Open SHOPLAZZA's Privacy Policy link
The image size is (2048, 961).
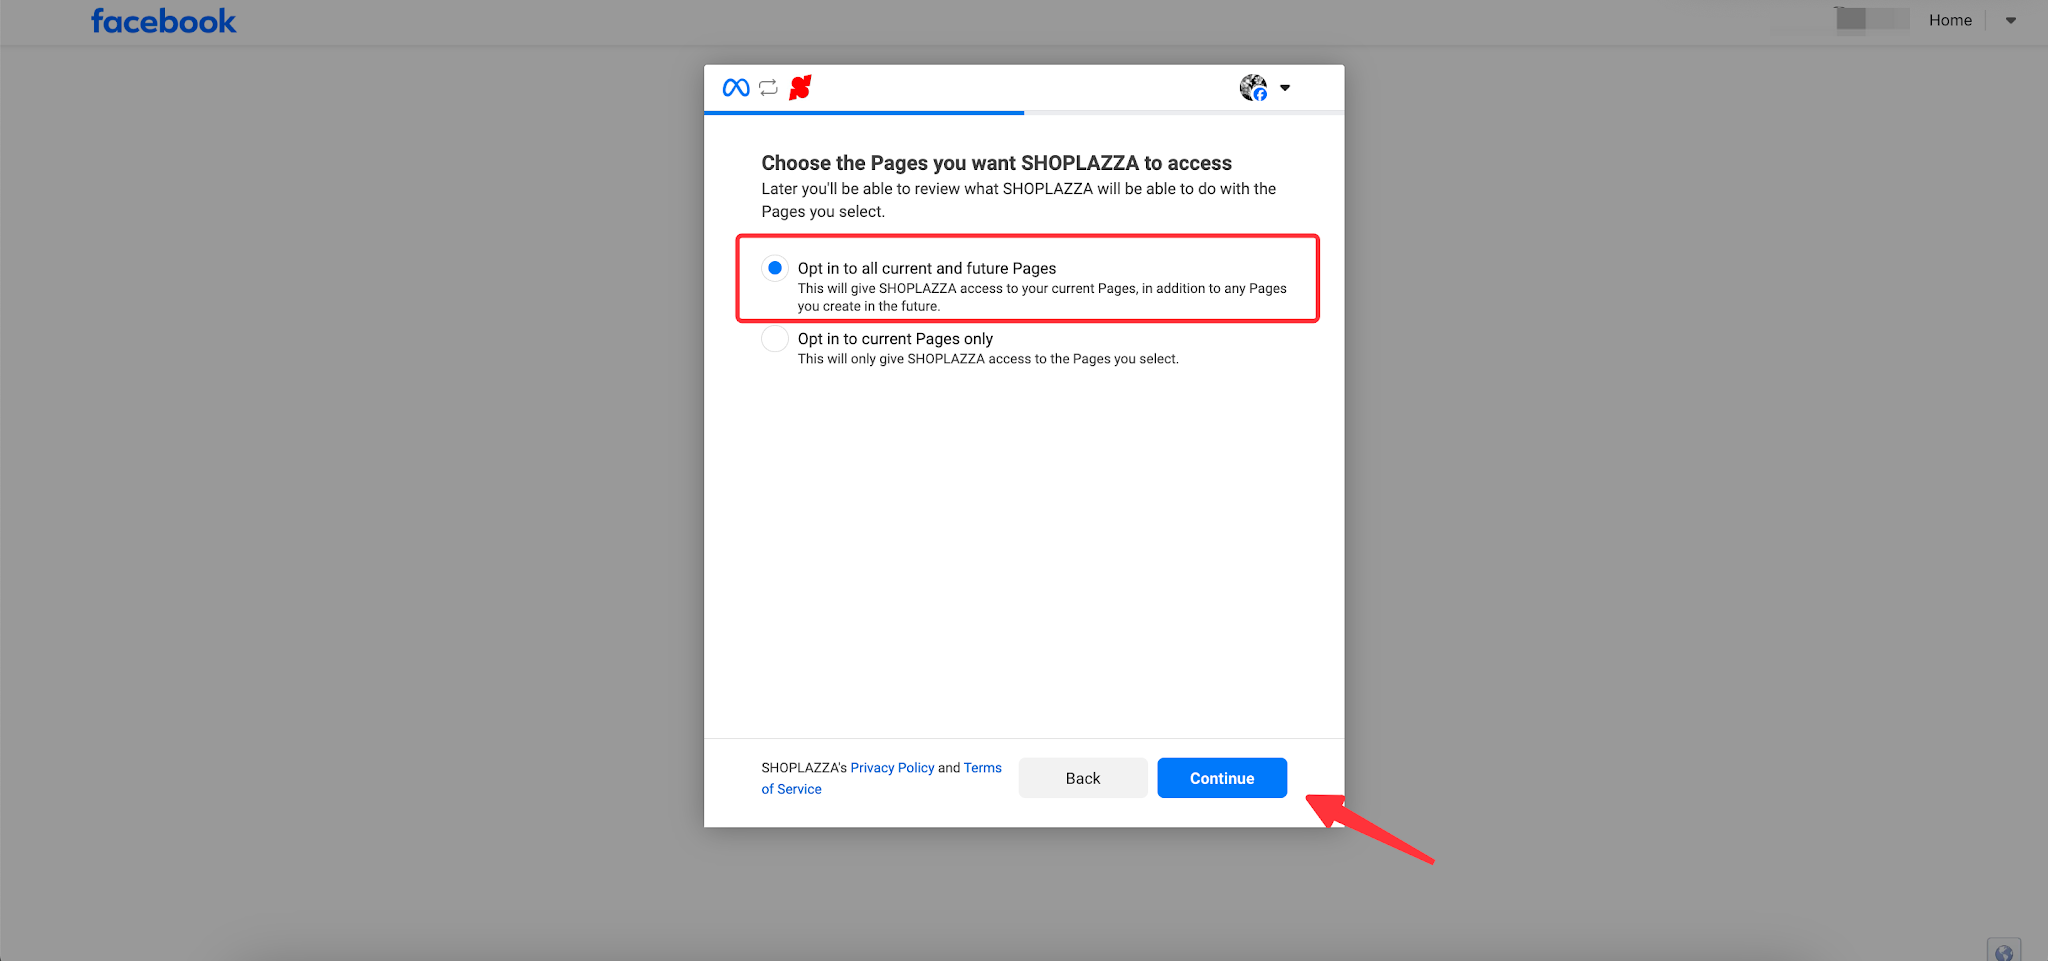(892, 768)
